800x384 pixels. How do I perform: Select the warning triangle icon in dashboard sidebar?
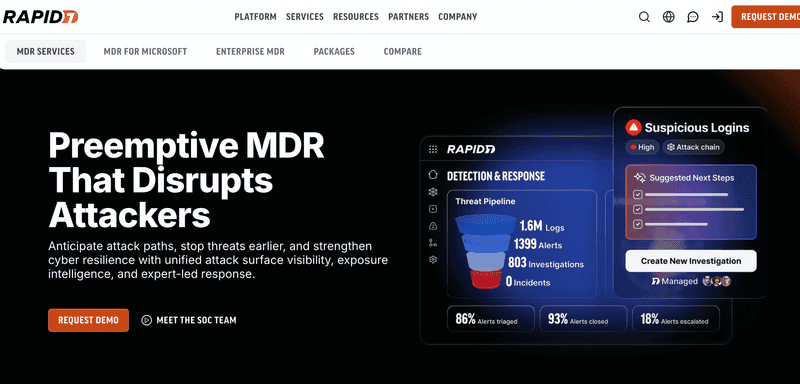[x=433, y=225]
